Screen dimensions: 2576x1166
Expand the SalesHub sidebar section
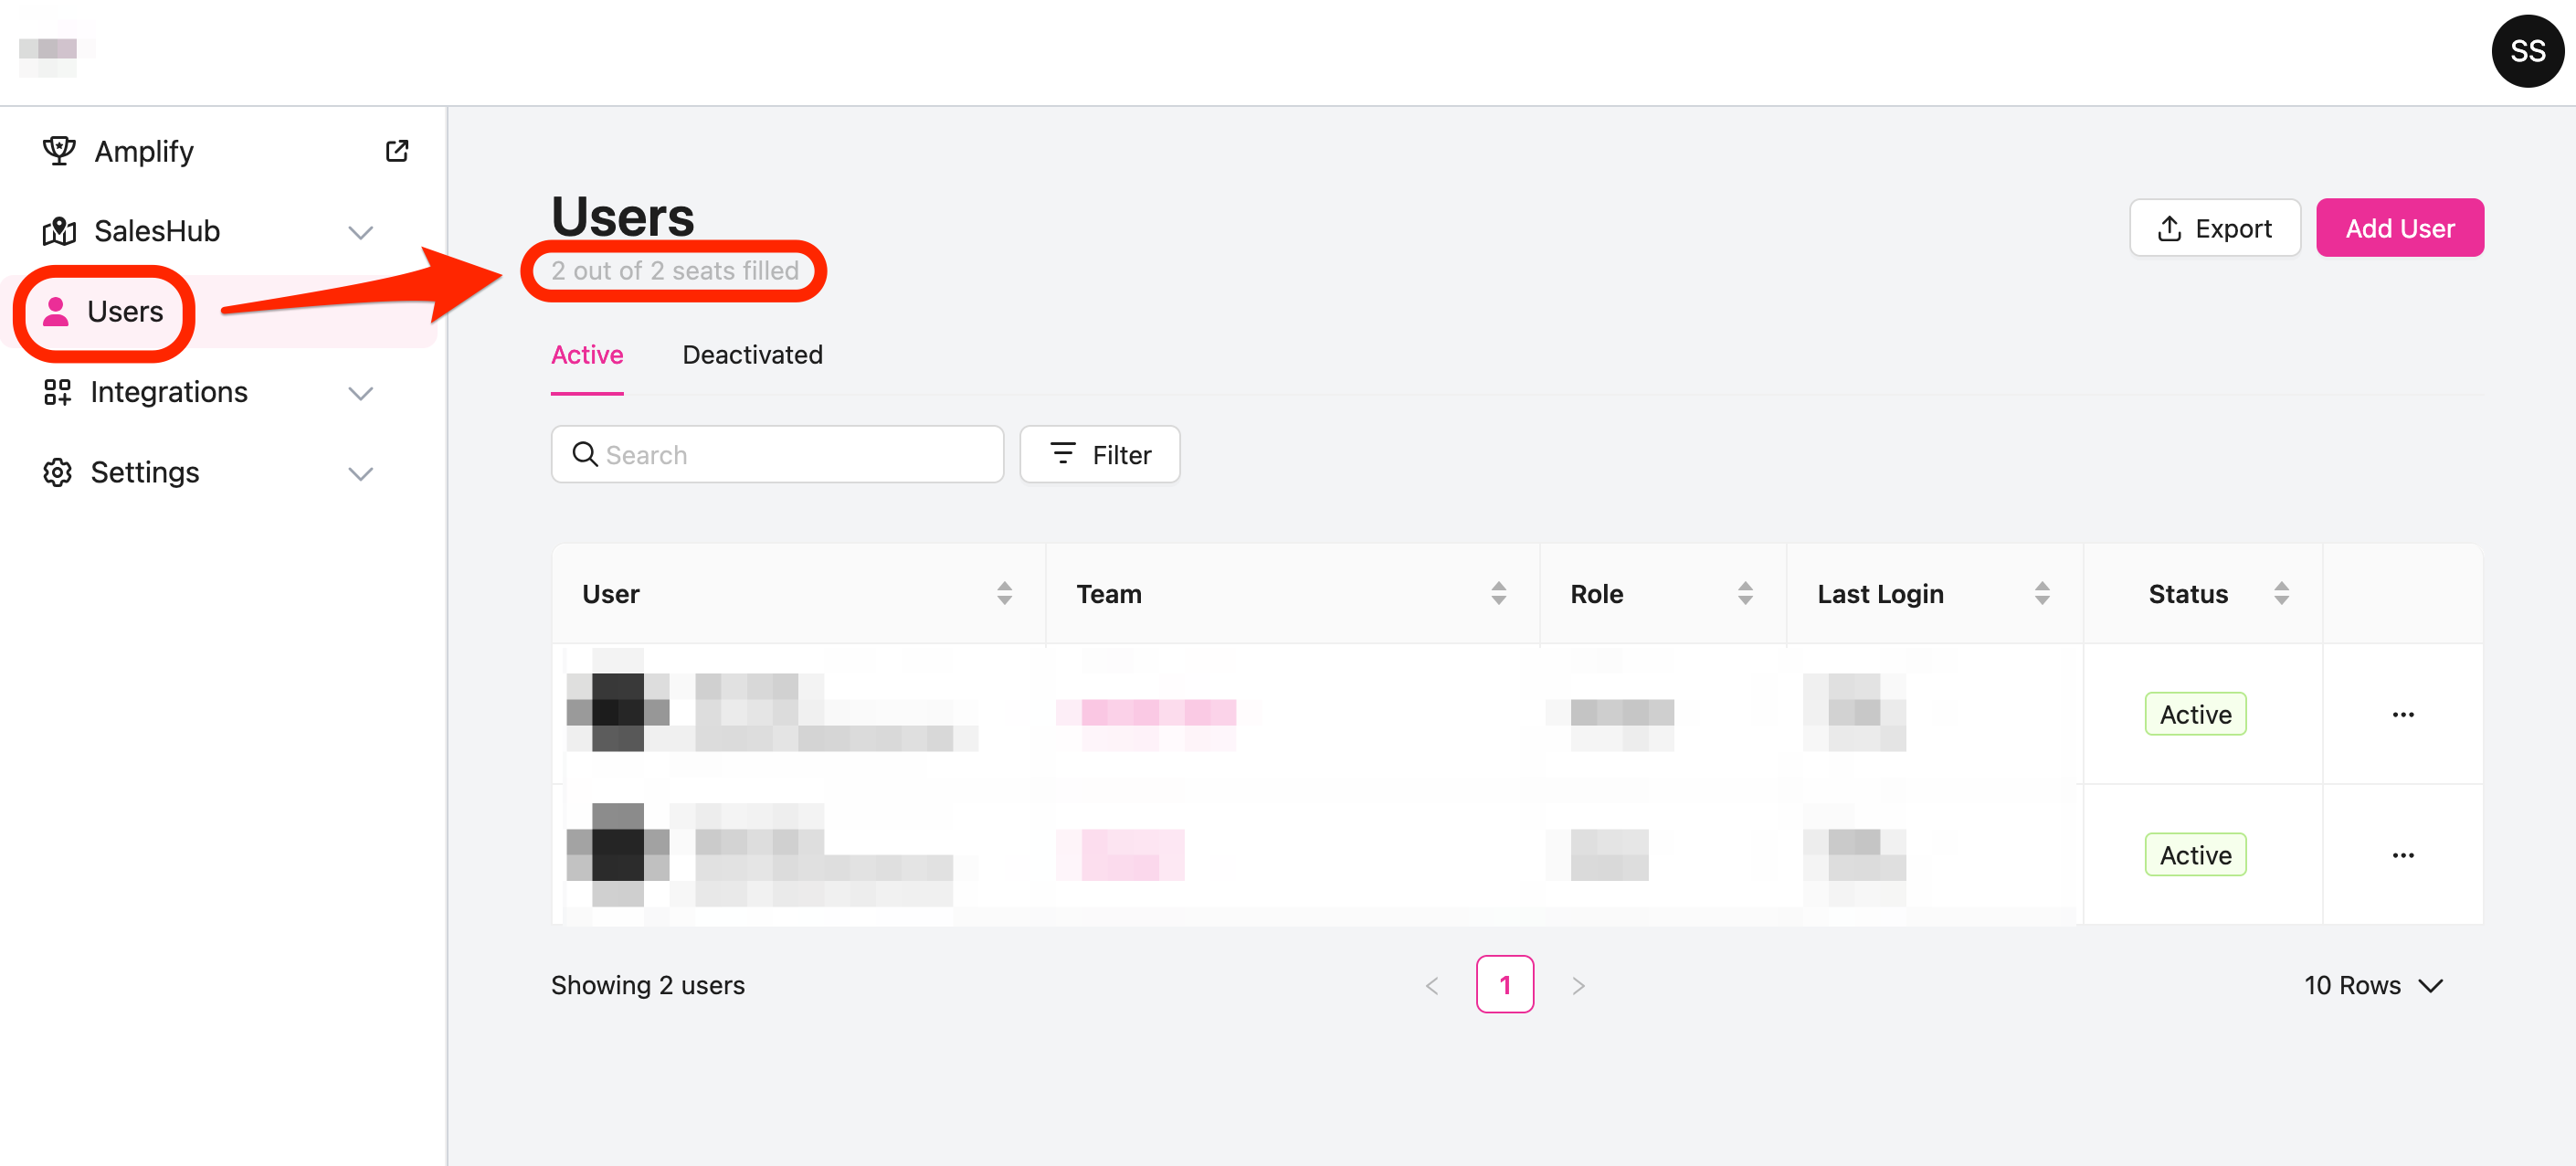[360, 232]
